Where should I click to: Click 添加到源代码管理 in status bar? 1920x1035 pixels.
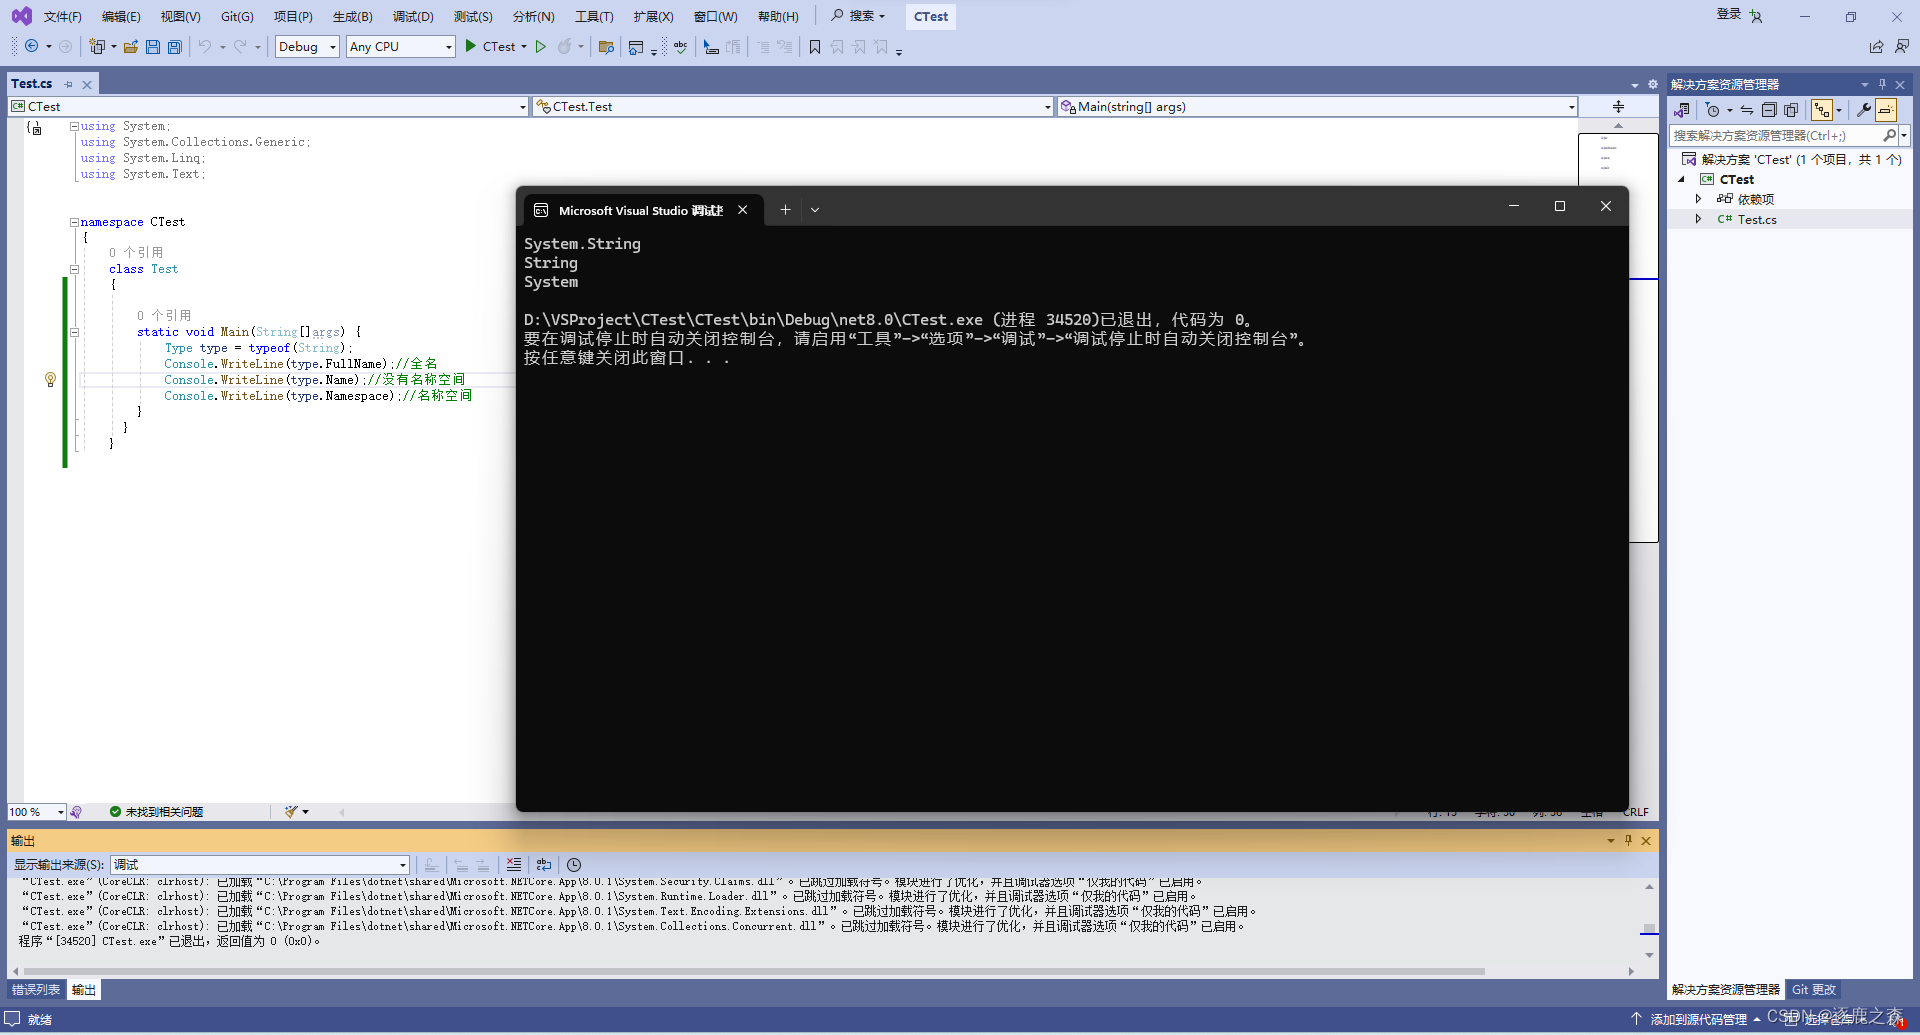(x=1698, y=1019)
